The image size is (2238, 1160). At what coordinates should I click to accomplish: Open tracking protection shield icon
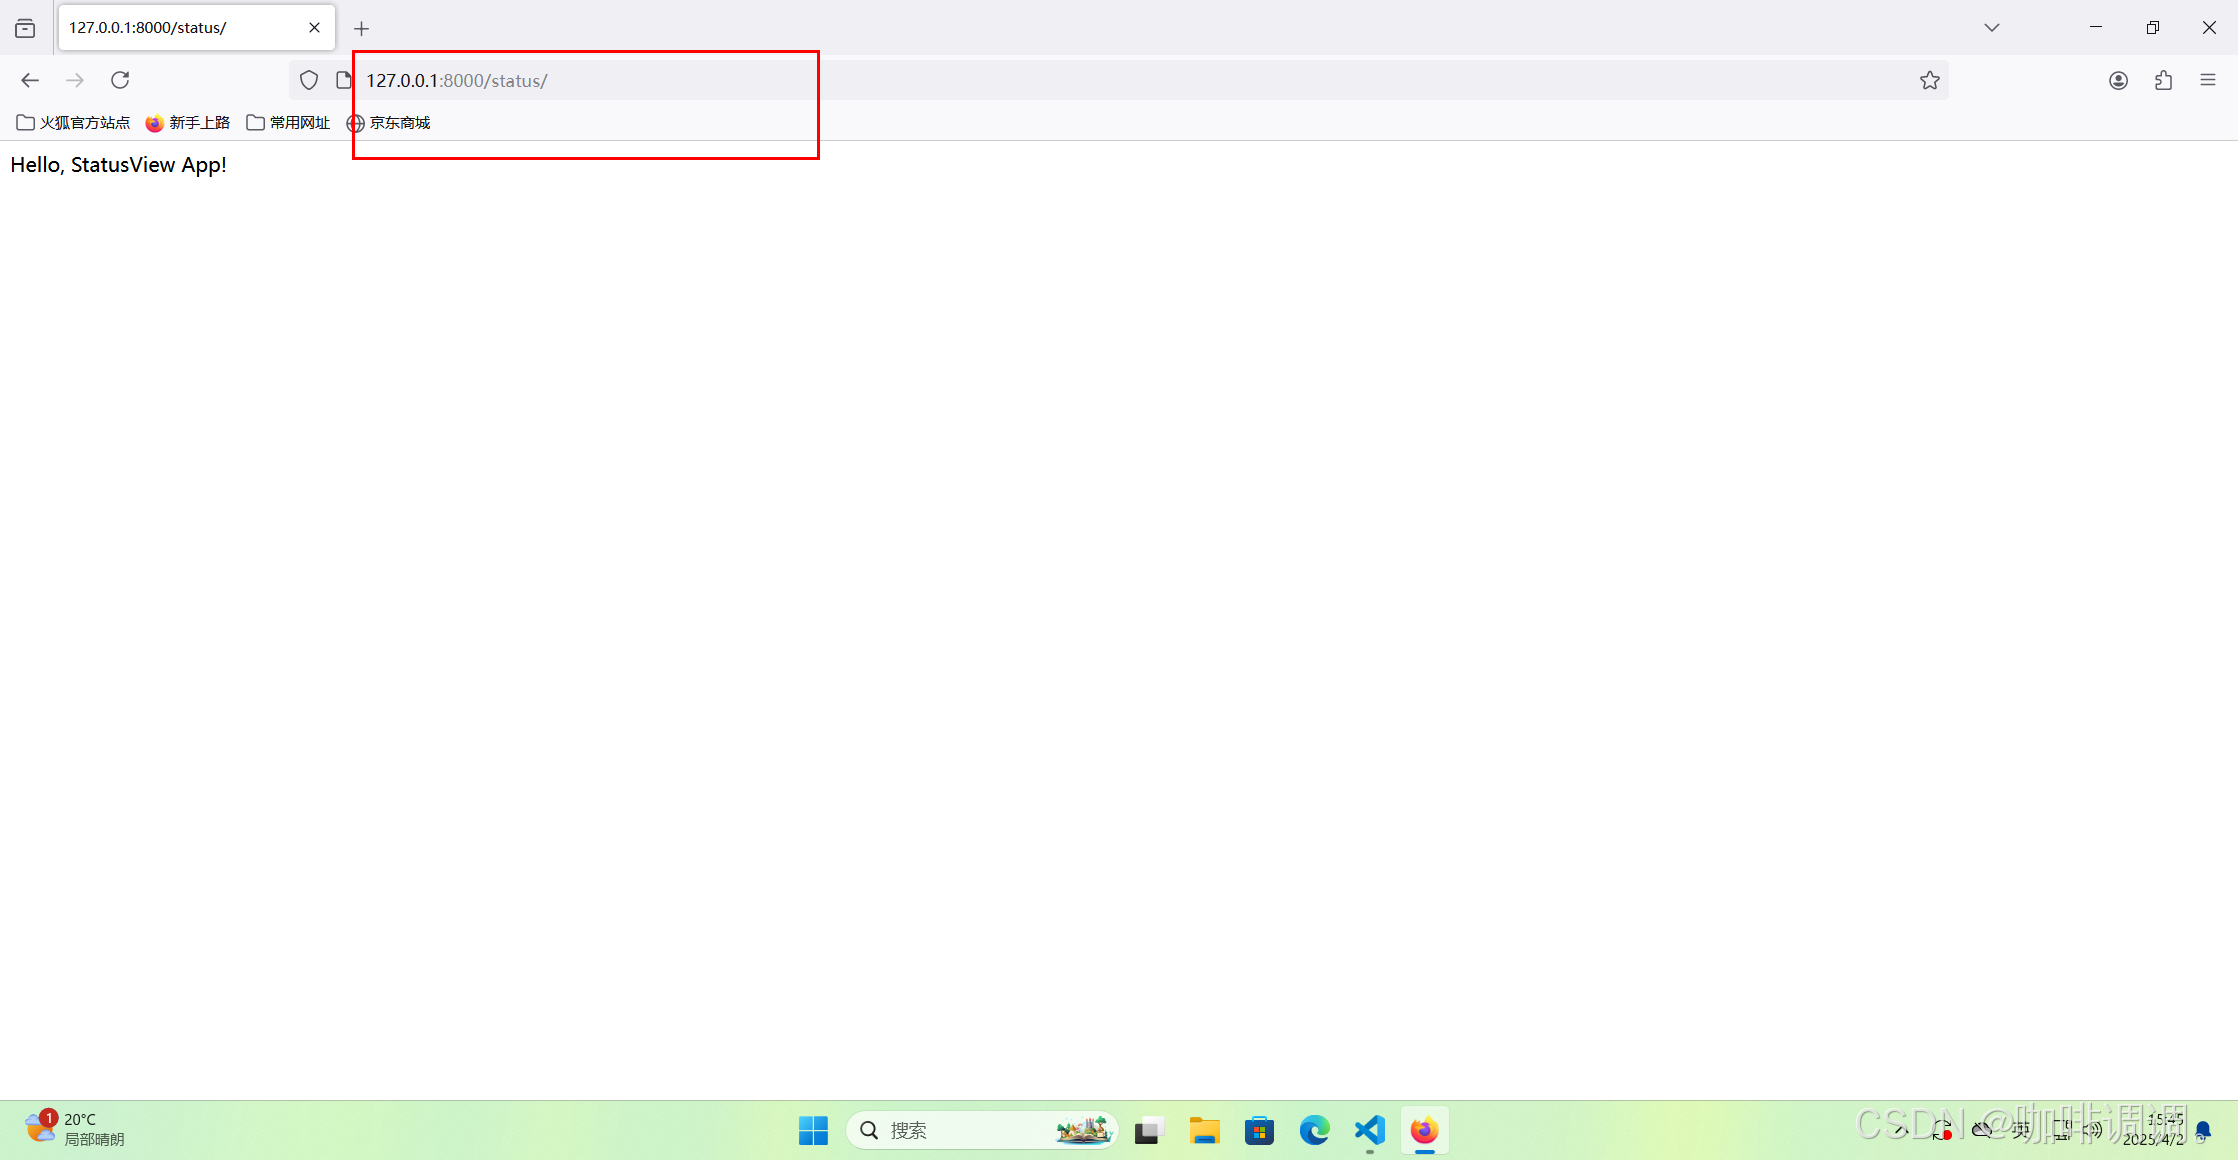[309, 80]
